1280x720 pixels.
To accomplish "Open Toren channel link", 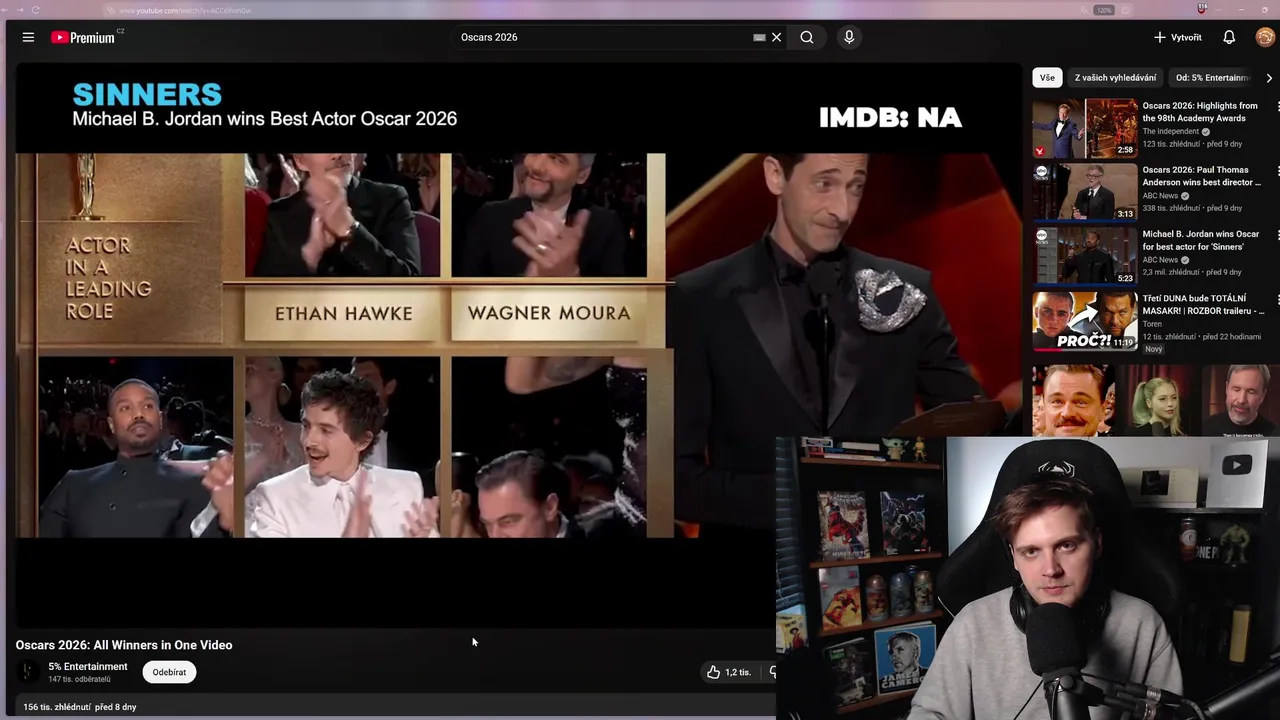I will (1152, 324).
